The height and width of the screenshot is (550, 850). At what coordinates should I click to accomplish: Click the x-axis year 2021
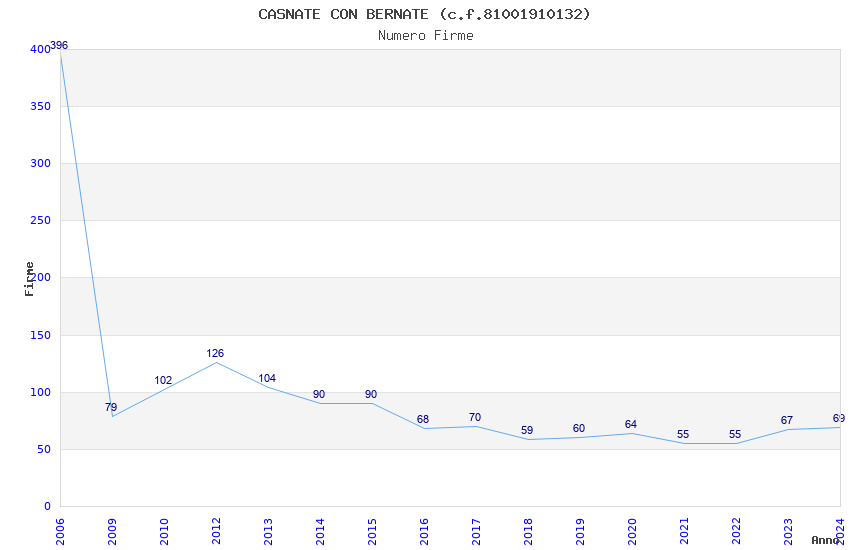click(x=684, y=532)
